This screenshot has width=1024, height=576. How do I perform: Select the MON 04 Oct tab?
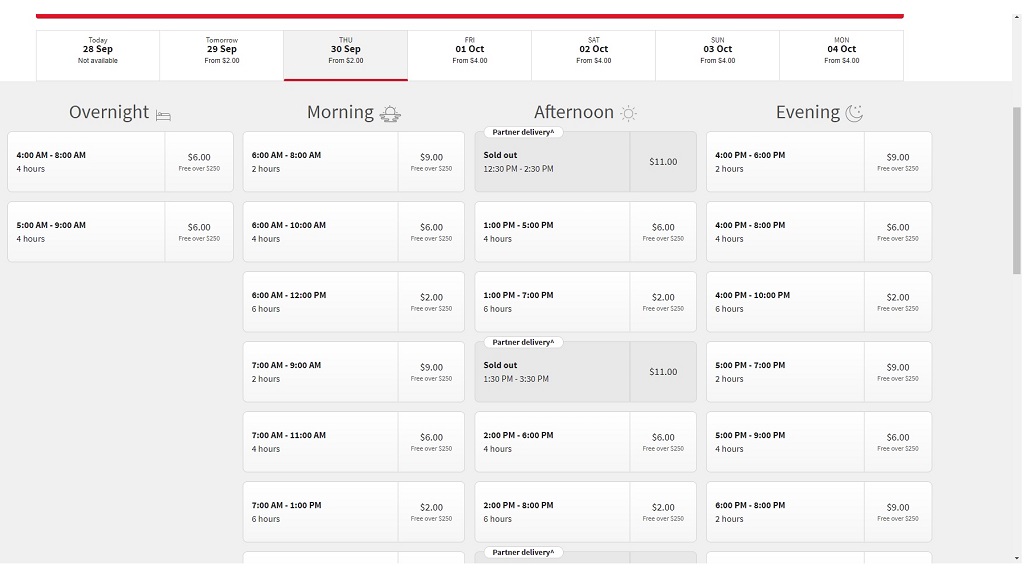[841, 55]
